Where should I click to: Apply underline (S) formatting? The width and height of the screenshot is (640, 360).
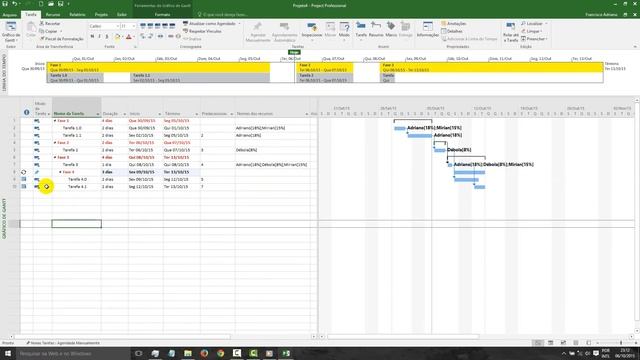click(107, 37)
